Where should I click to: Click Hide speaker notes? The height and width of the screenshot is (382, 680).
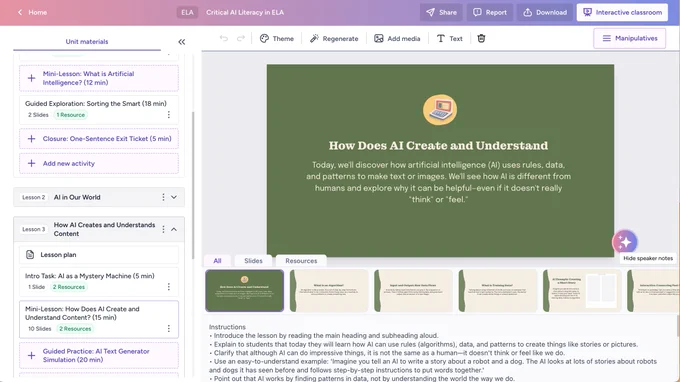pos(648,258)
